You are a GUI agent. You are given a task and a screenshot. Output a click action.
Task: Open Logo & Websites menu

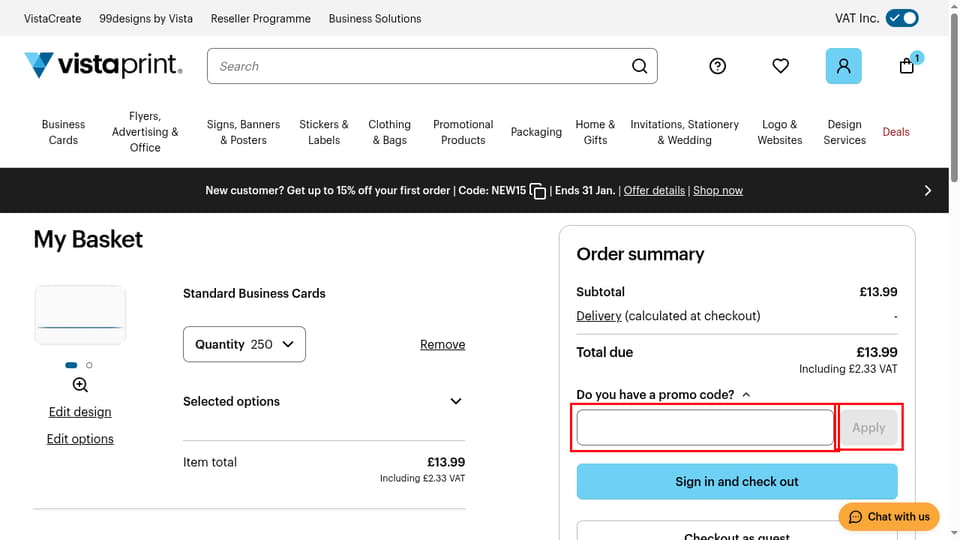coord(779,132)
